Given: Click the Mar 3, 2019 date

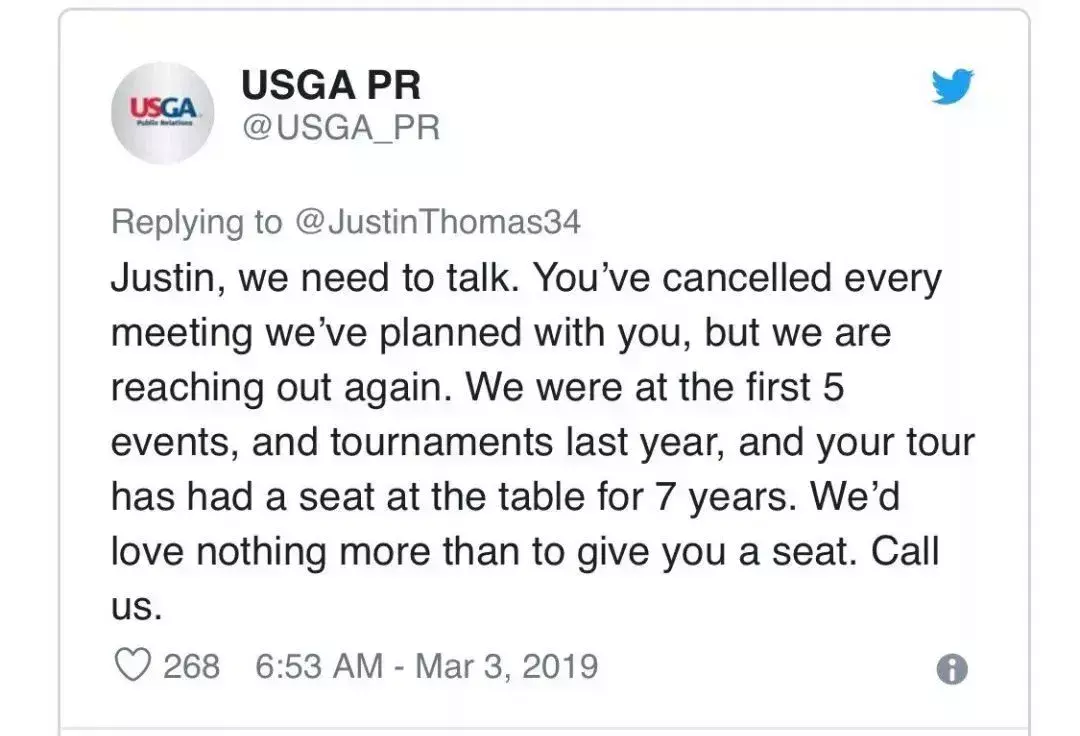Looking at the screenshot, I should (506, 666).
